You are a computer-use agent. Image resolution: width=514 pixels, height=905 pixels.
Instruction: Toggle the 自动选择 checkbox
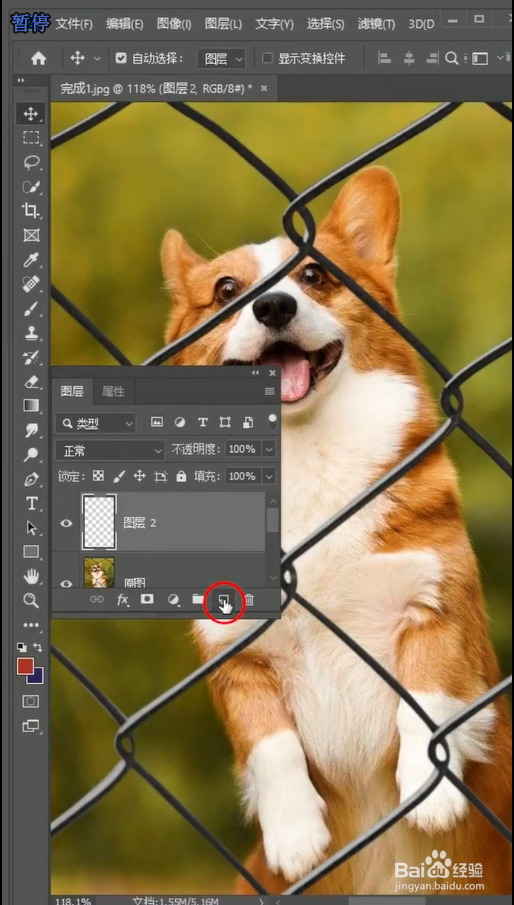click(121, 58)
